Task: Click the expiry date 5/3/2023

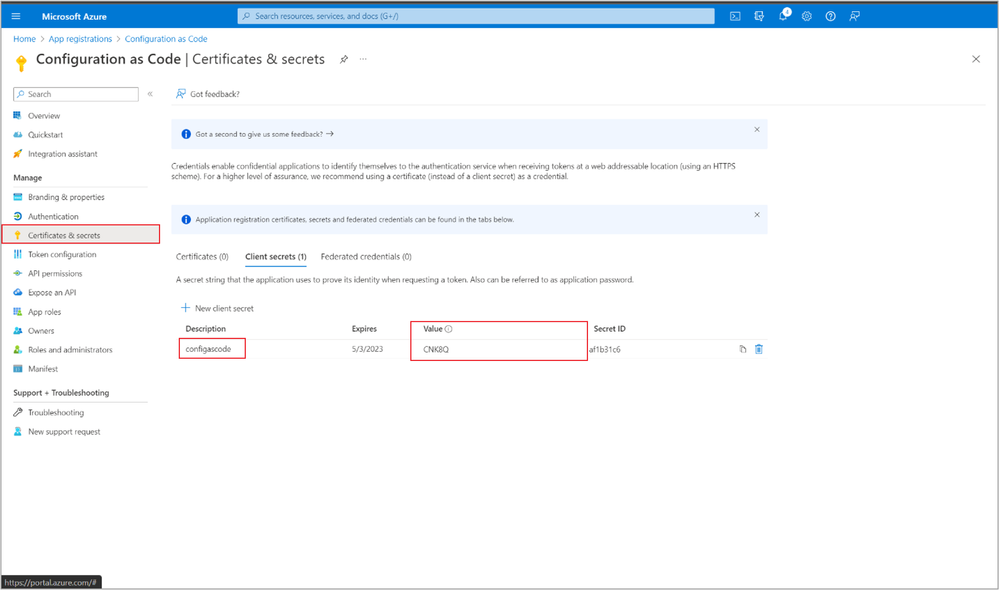Action: tap(368, 349)
